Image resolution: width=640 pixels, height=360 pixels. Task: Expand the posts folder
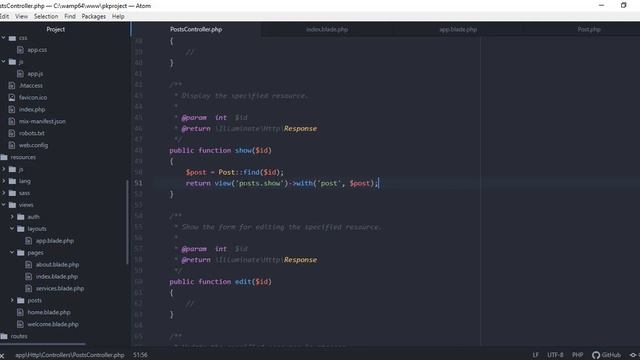coord(12,300)
